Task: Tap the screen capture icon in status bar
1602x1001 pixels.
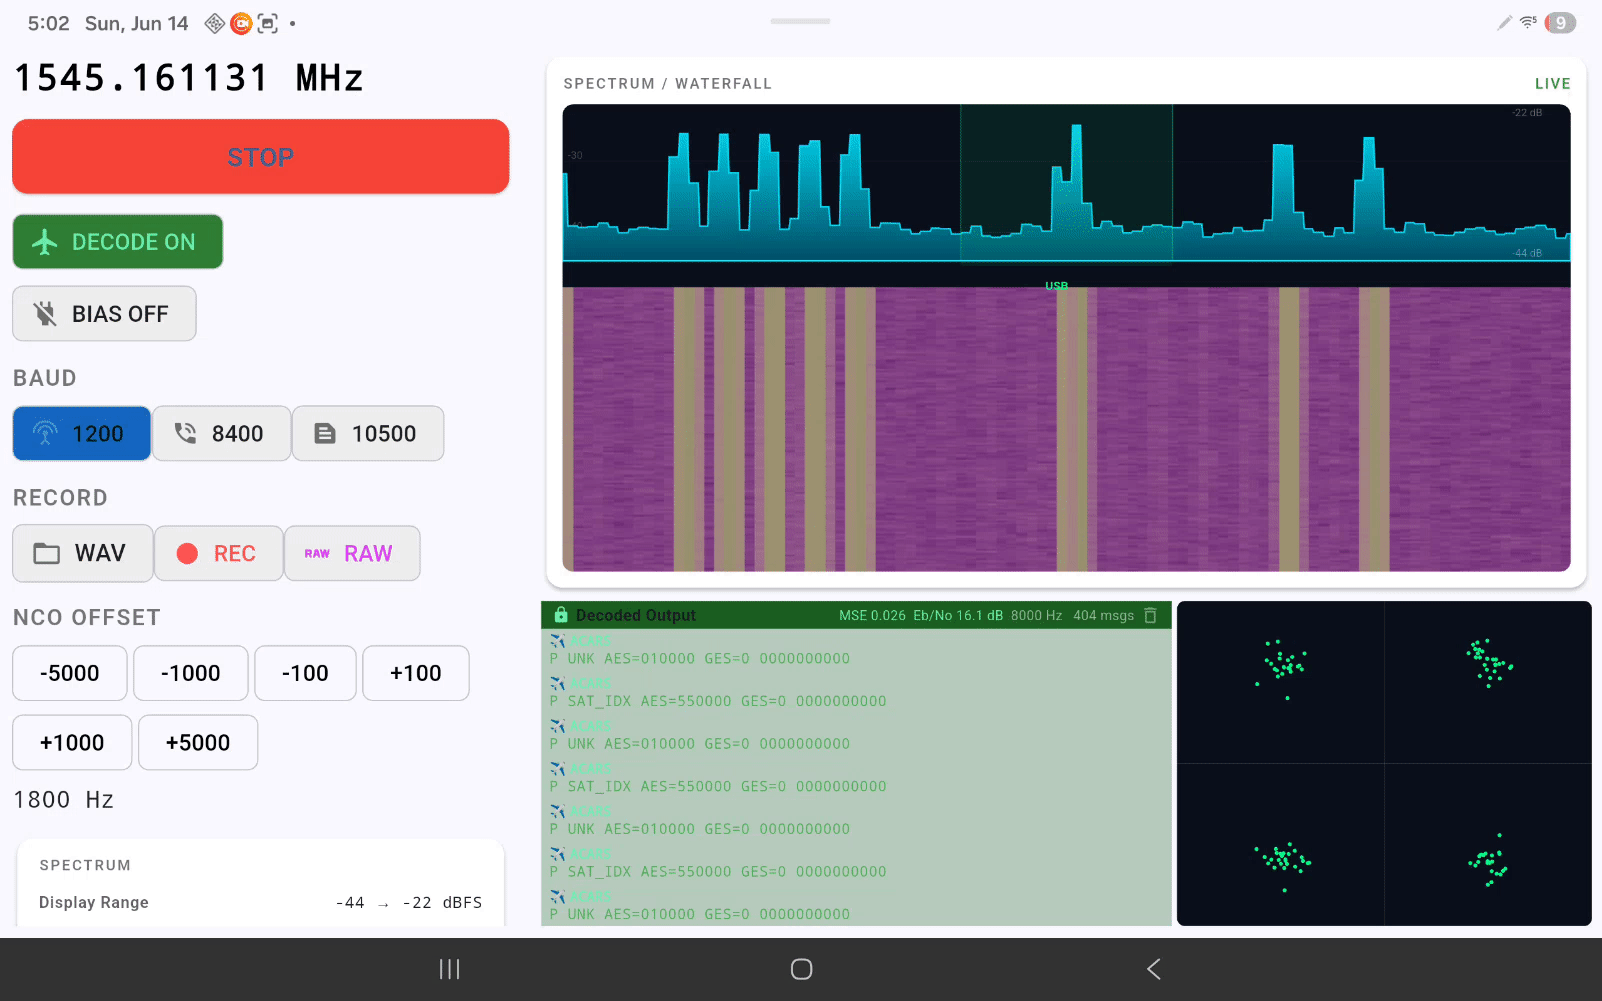Action: tap(268, 23)
